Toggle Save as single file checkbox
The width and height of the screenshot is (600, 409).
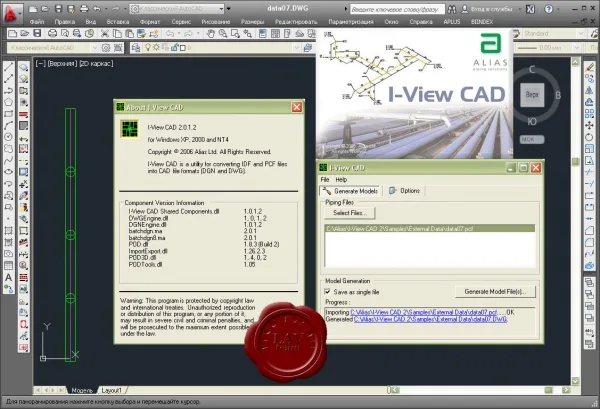click(x=328, y=292)
